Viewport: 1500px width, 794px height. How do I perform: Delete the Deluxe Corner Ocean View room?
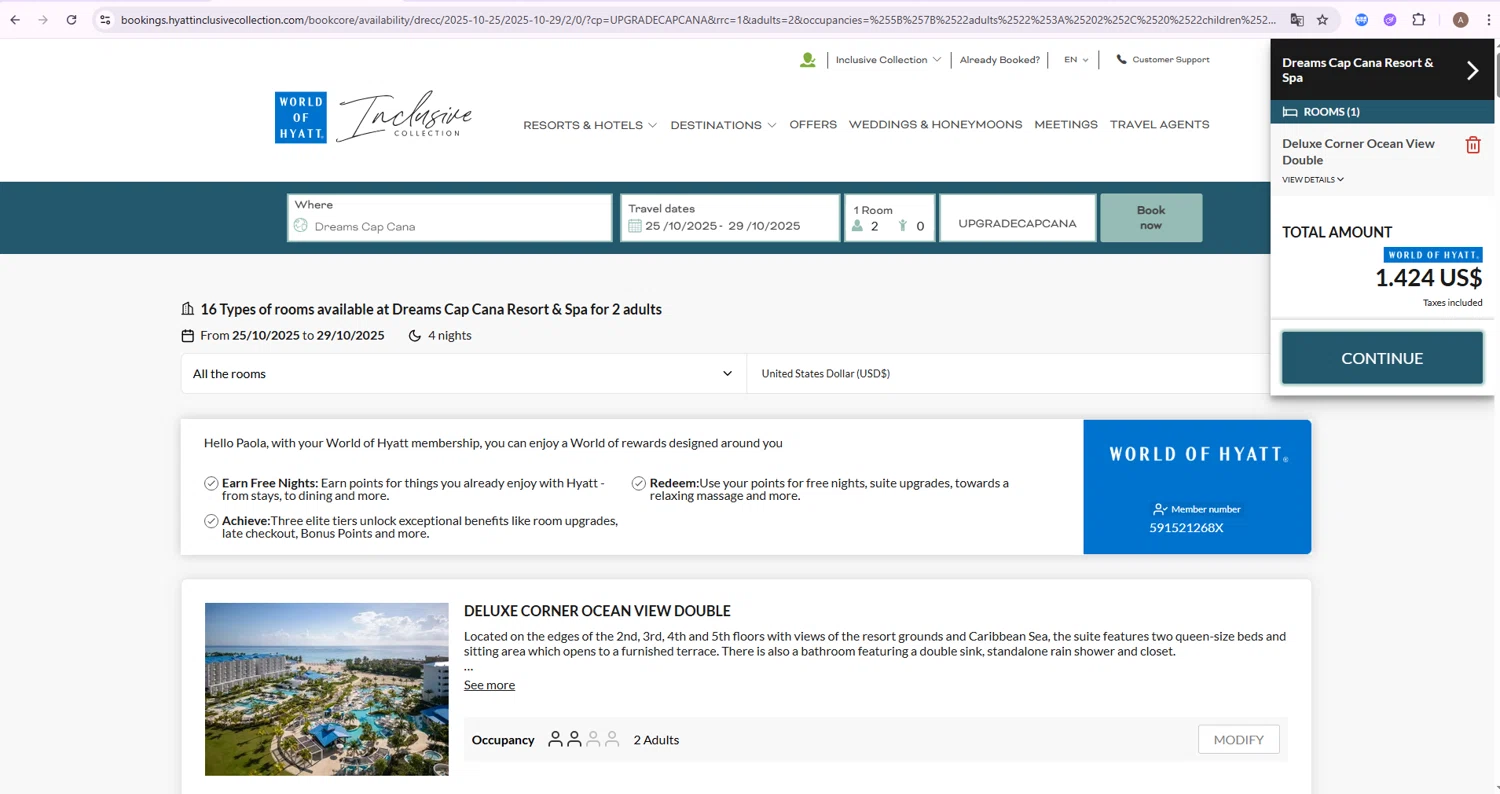point(1473,145)
